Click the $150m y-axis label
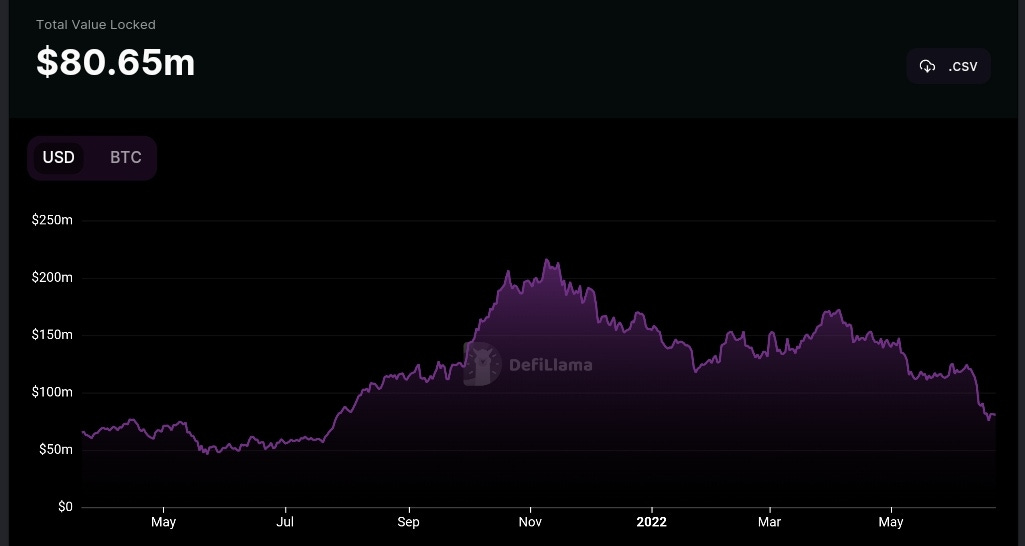Image resolution: width=1025 pixels, height=546 pixels. [52, 335]
